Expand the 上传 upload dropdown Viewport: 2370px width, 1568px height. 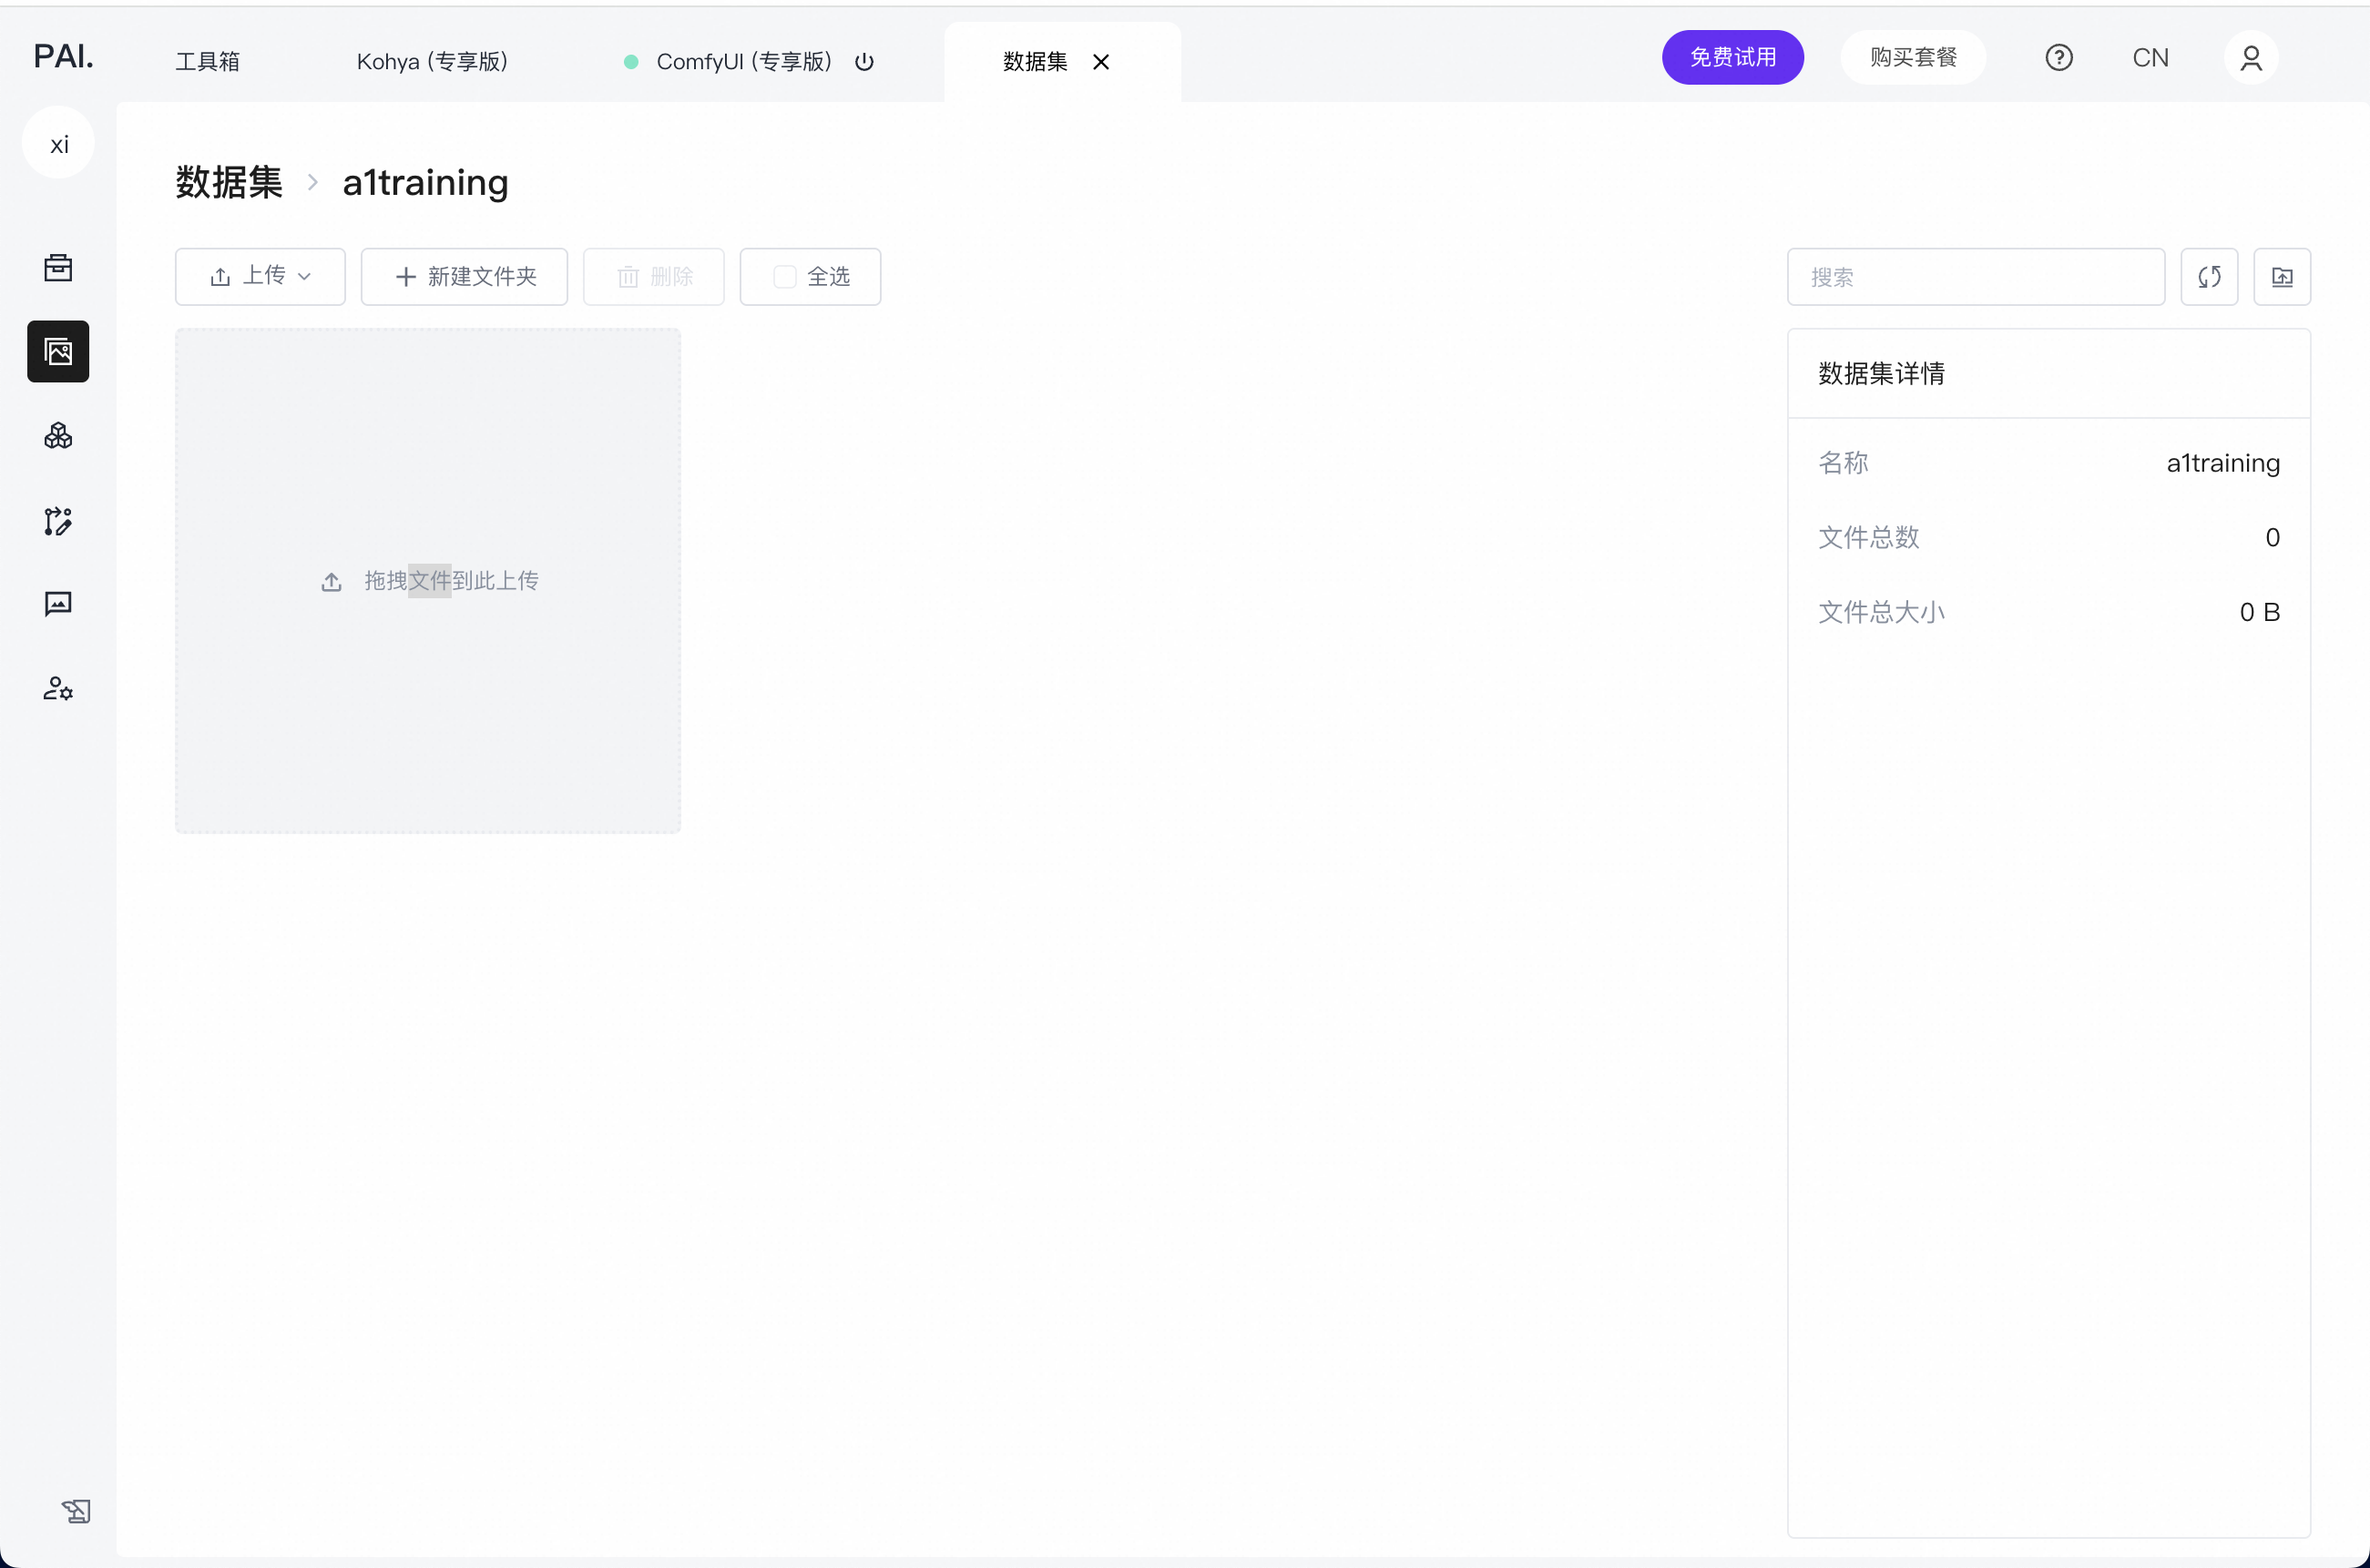click(x=260, y=277)
